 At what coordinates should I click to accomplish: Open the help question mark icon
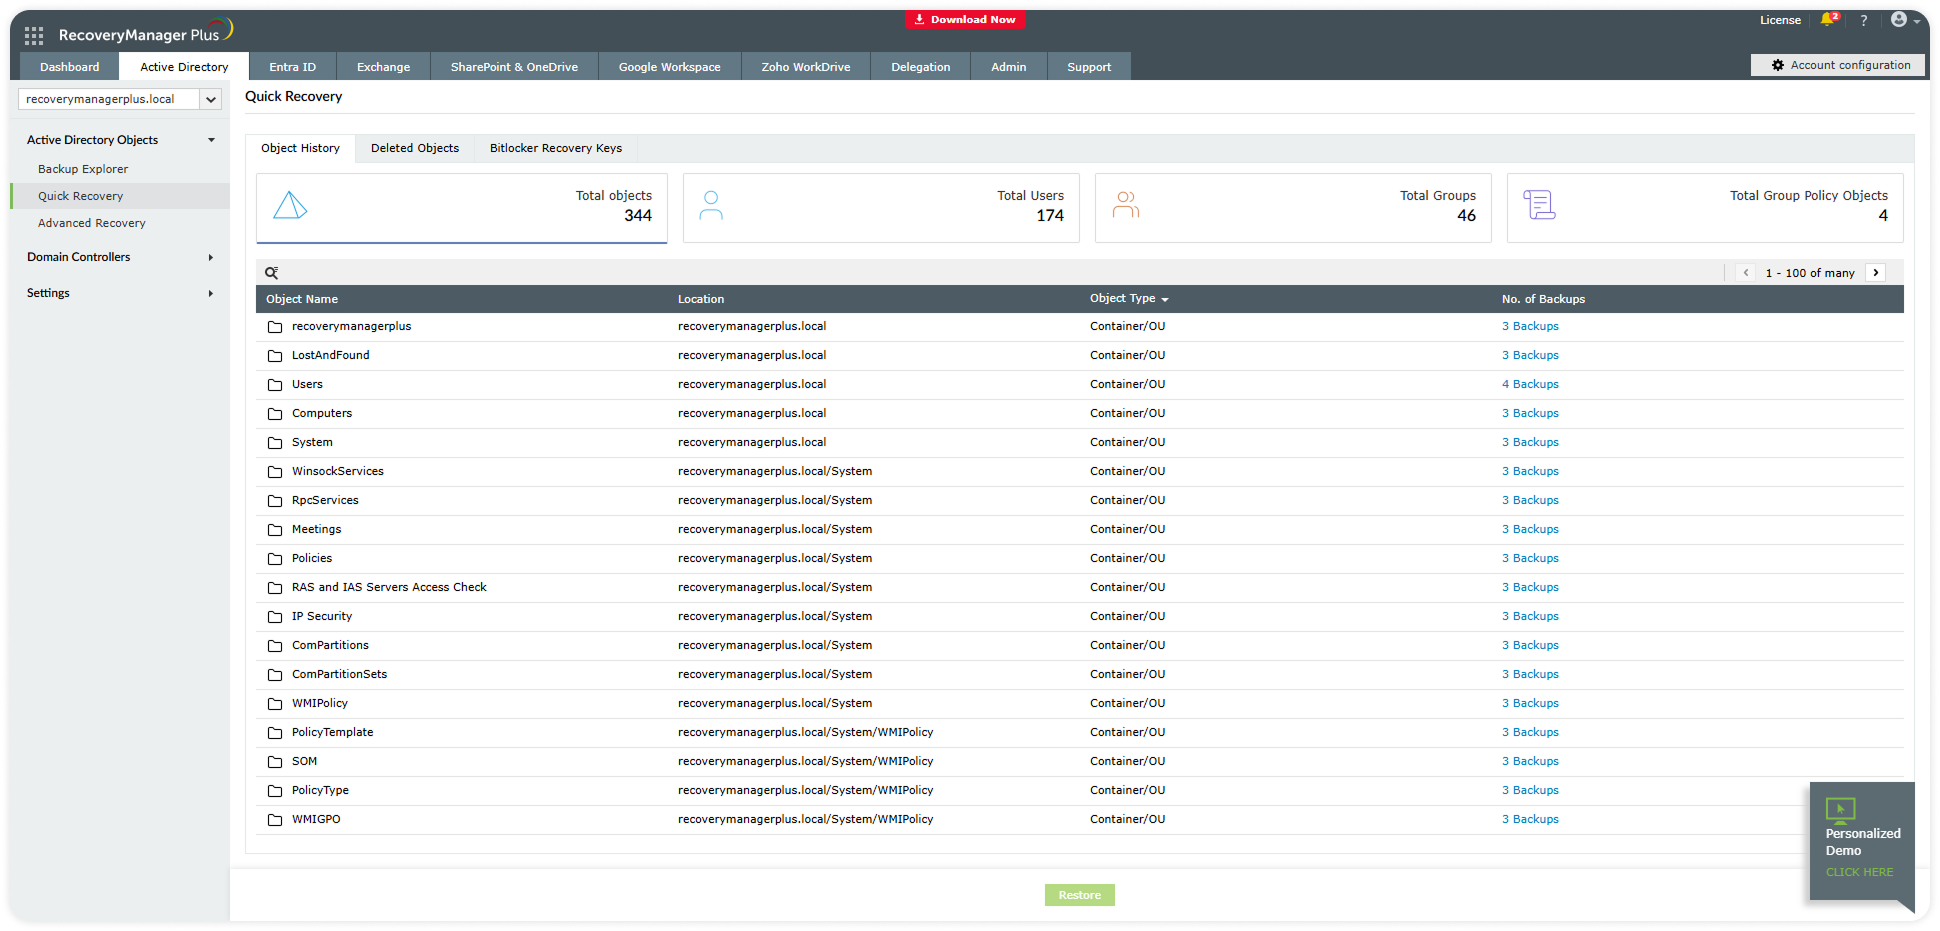point(1863,20)
